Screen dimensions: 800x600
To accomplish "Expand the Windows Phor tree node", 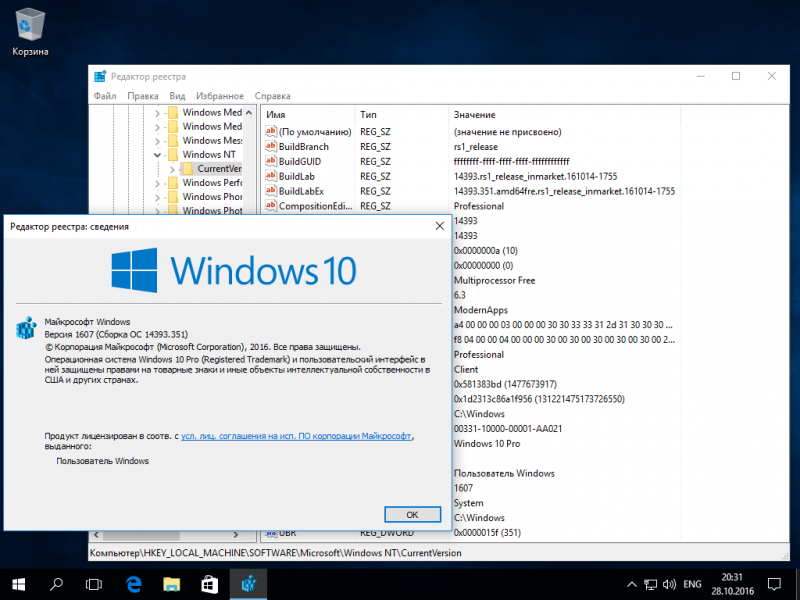I will tap(157, 197).
